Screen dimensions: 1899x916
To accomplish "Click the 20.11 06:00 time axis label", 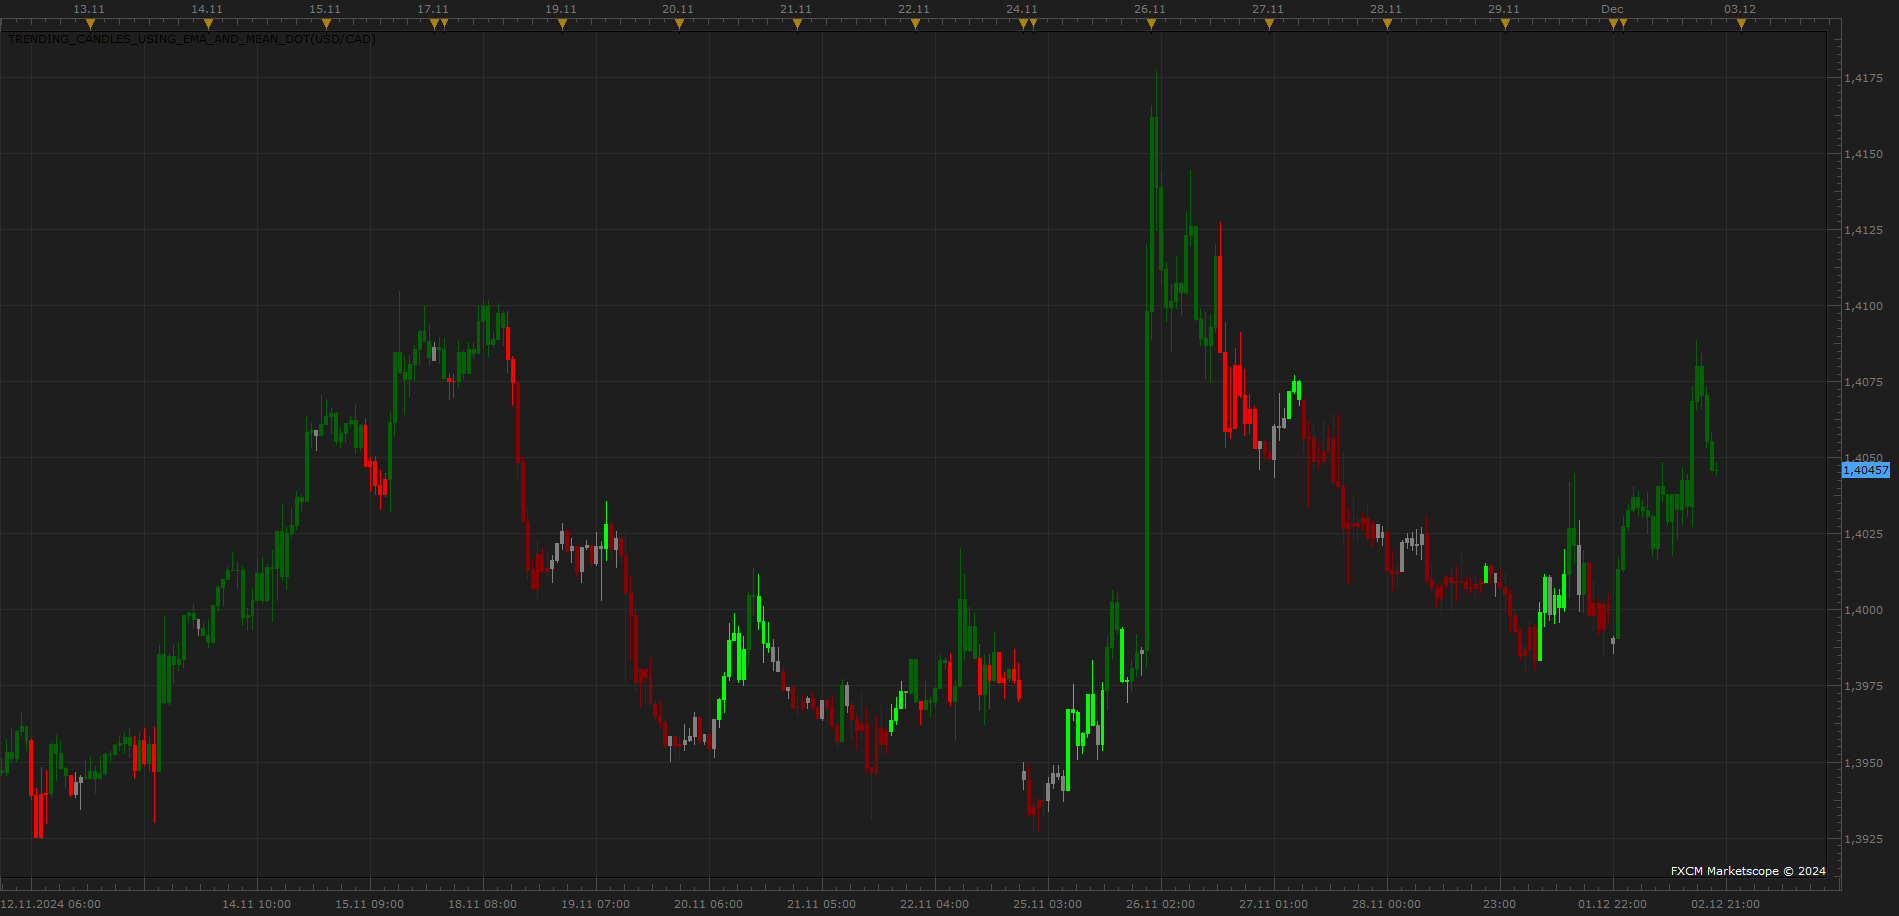I will [708, 904].
